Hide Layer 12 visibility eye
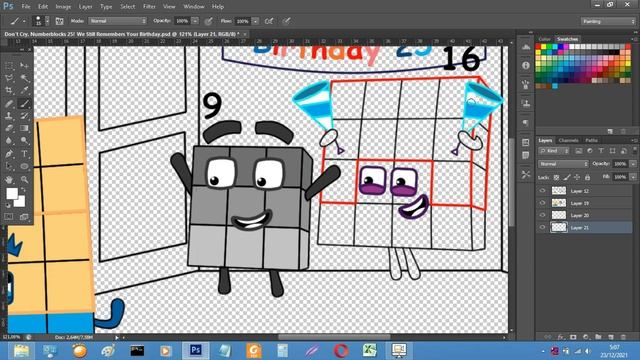The height and width of the screenshot is (360, 640). point(542,191)
